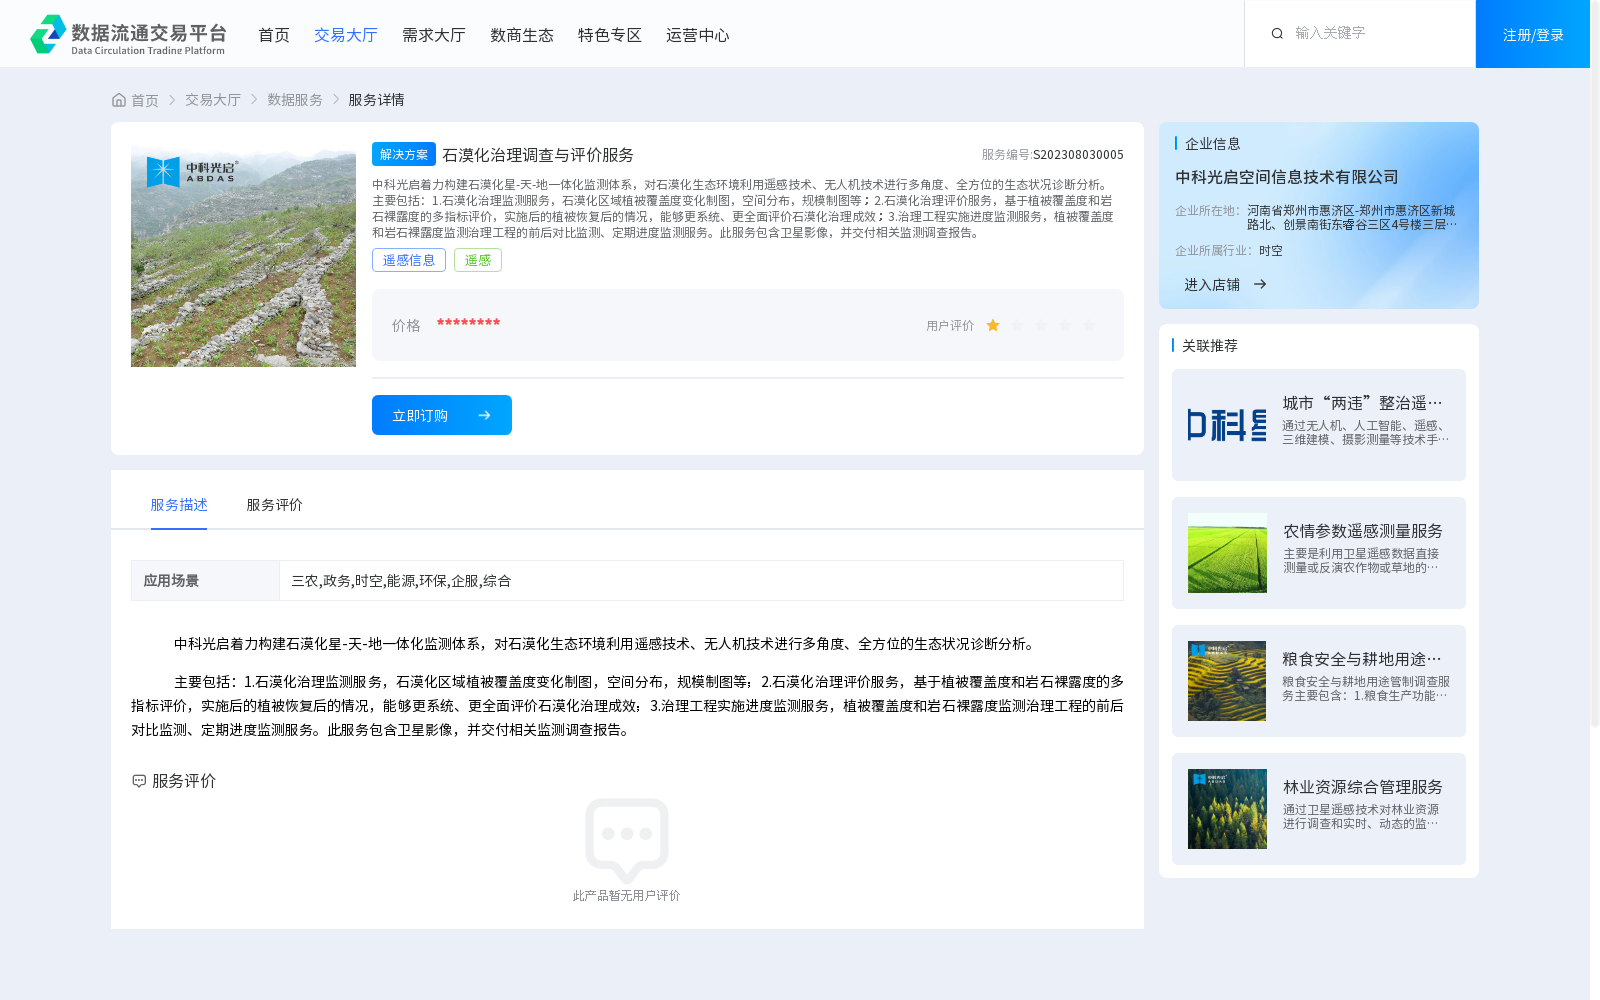
Task: Click the 企业信息 section heading
Action: (x=1213, y=144)
